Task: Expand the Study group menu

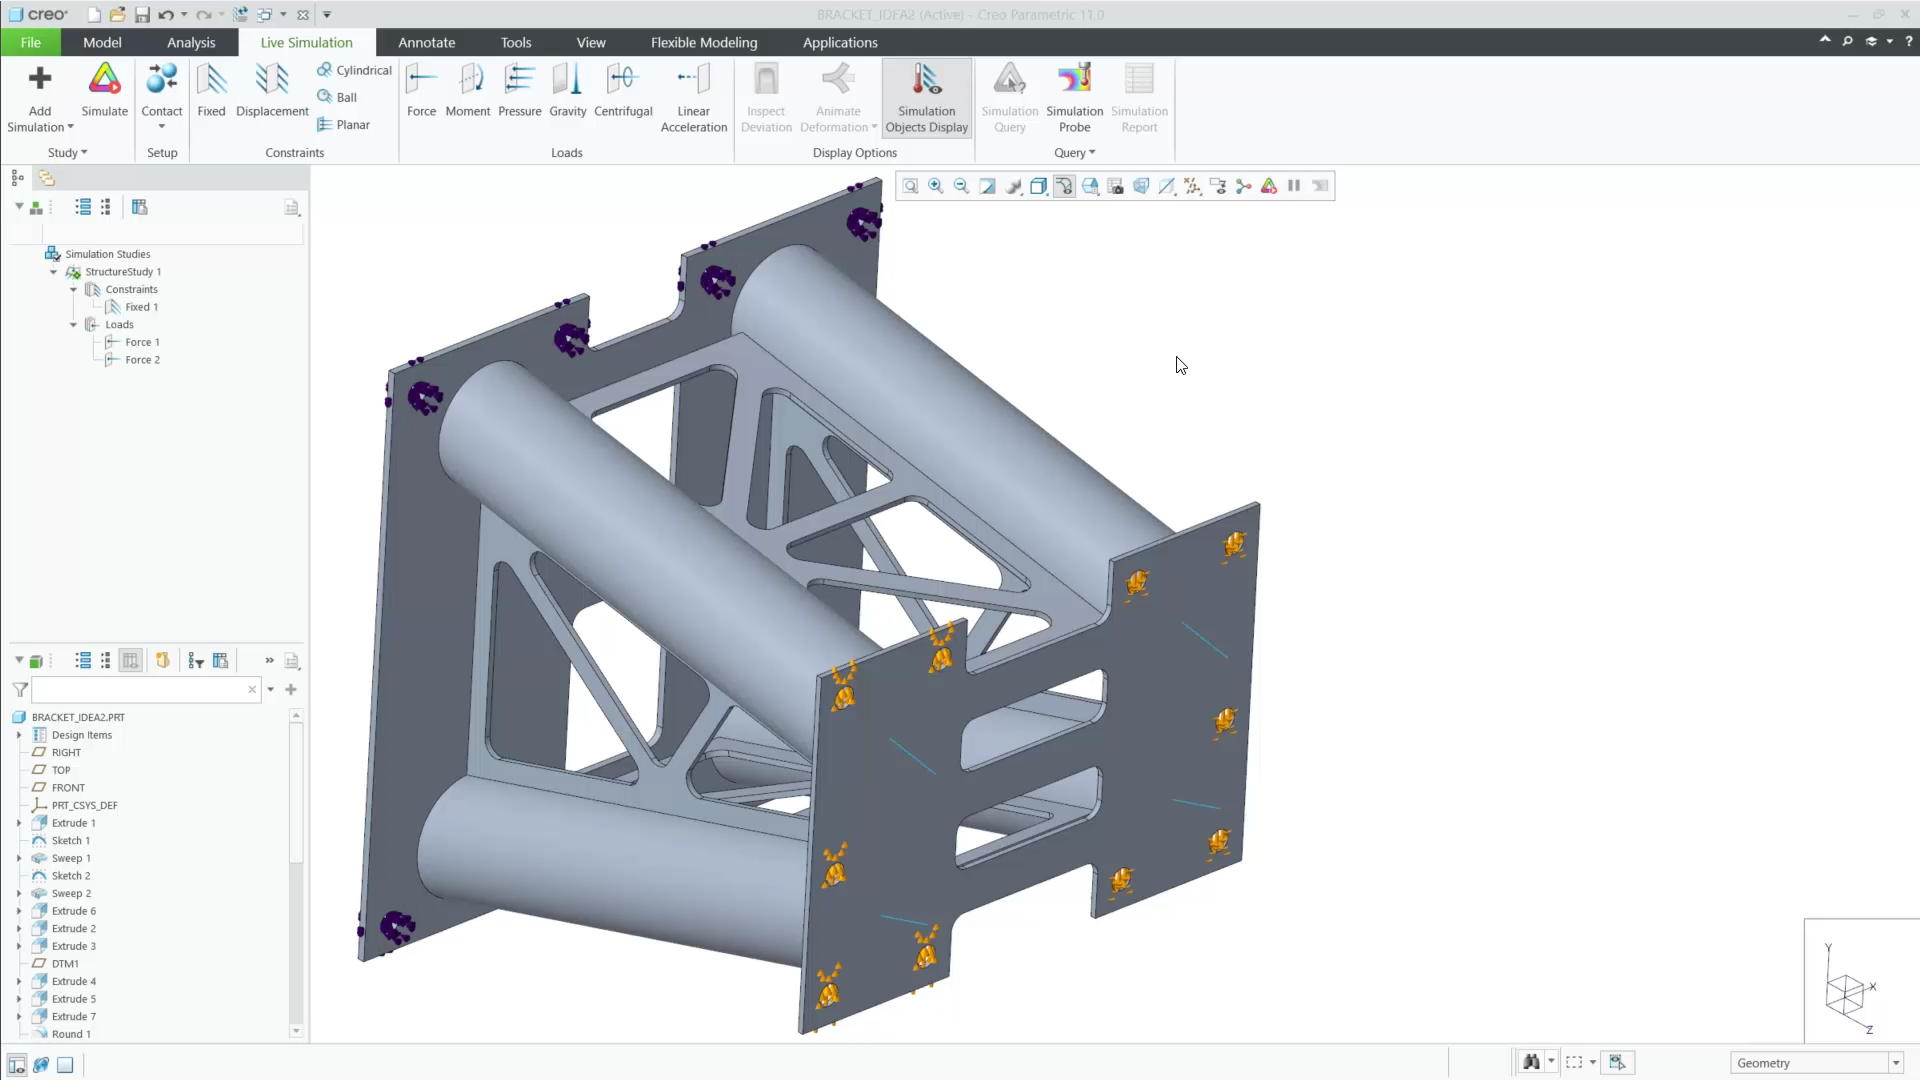Action: tap(68, 153)
